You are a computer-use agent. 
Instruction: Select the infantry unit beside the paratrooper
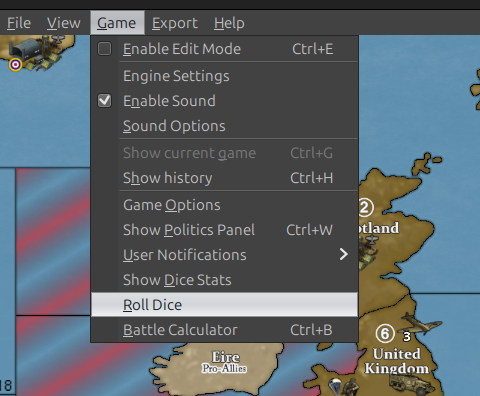352,387
